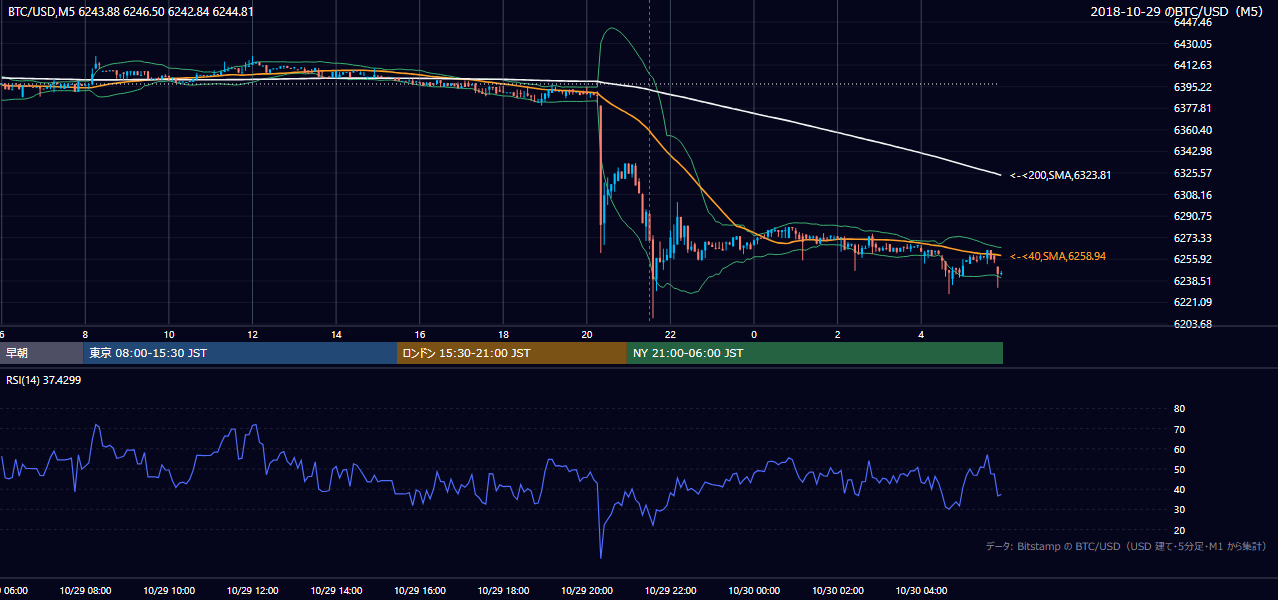Image resolution: width=1278 pixels, height=600 pixels.
Task: Click the 6221.09 price axis label
Action: tap(1193, 302)
